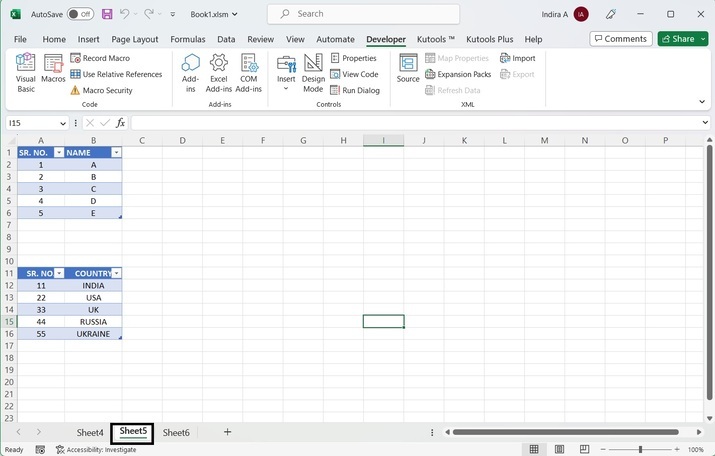Open the Indira A account profile
715x456 pixels.
tap(565, 14)
